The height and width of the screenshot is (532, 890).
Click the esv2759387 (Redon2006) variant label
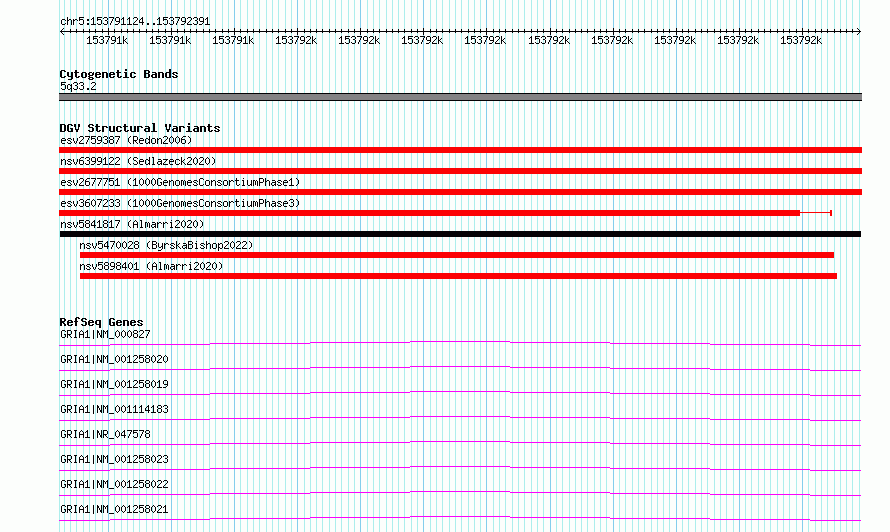click(x=126, y=140)
